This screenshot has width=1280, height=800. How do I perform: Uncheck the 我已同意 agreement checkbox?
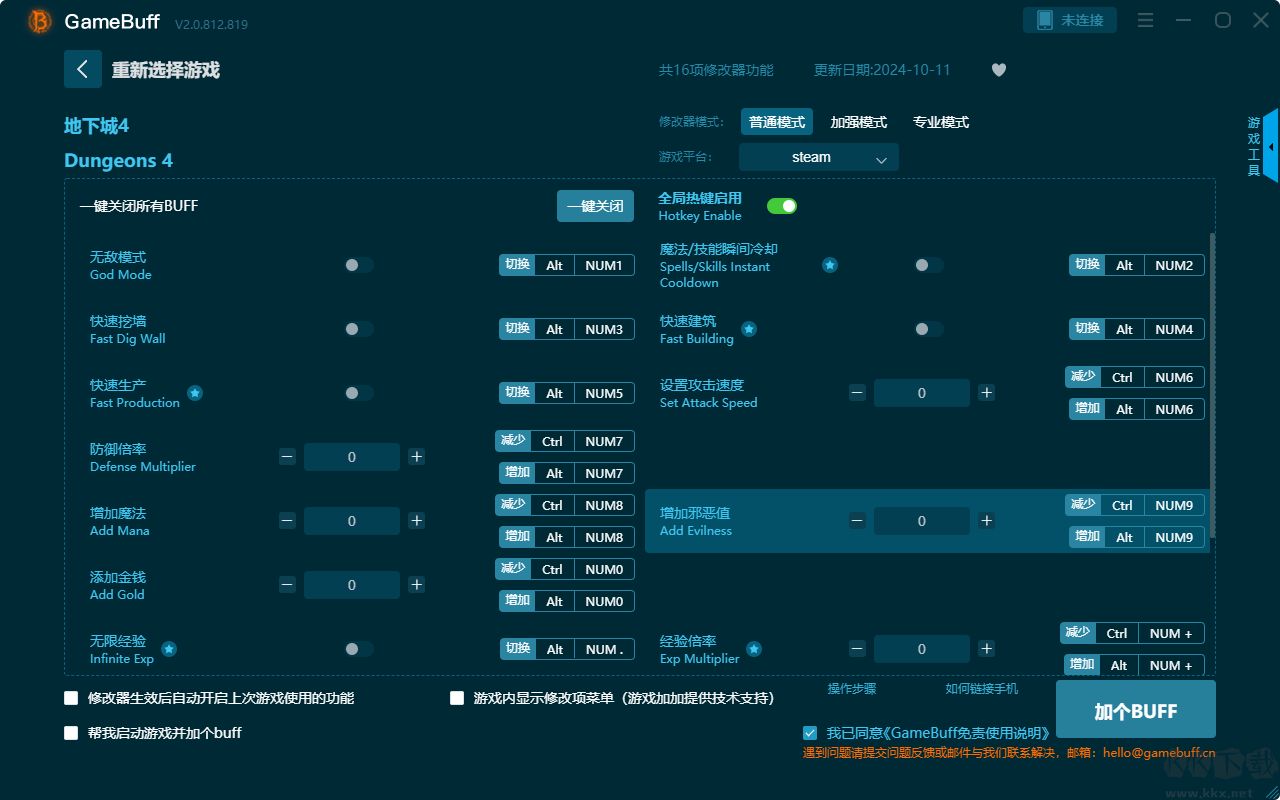pos(810,733)
